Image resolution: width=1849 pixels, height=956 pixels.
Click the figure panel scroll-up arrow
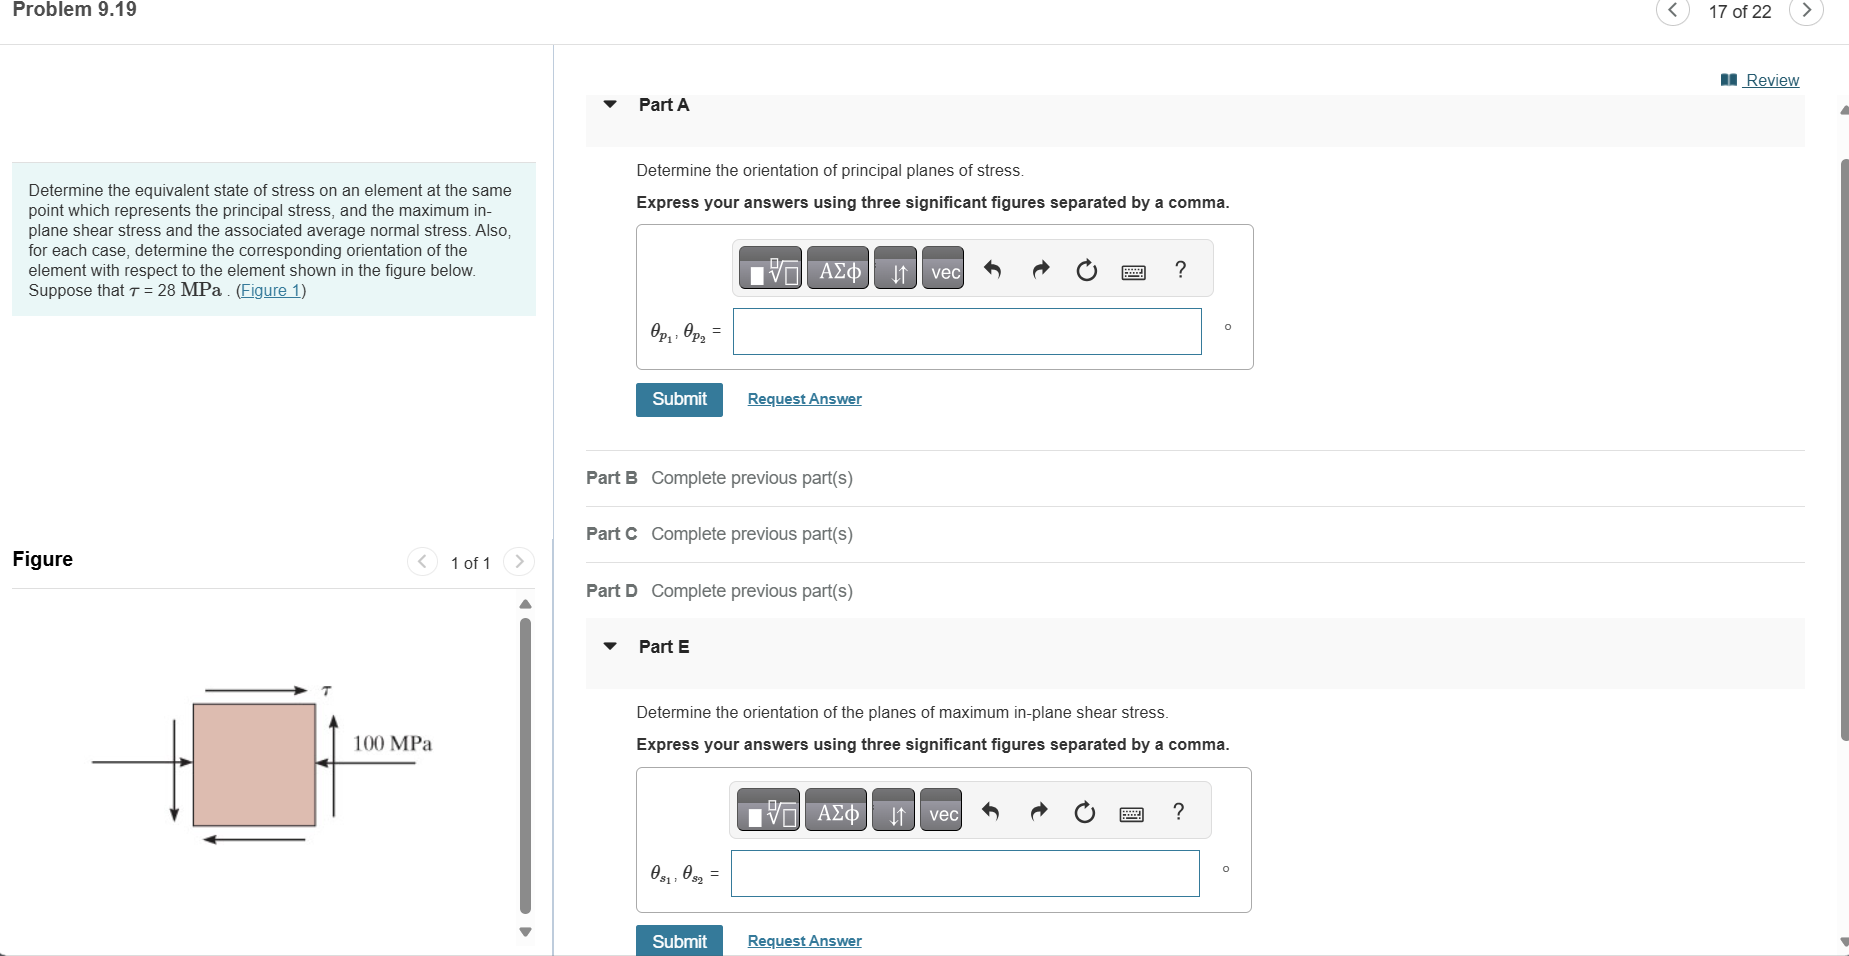click(x=525, y=604)
